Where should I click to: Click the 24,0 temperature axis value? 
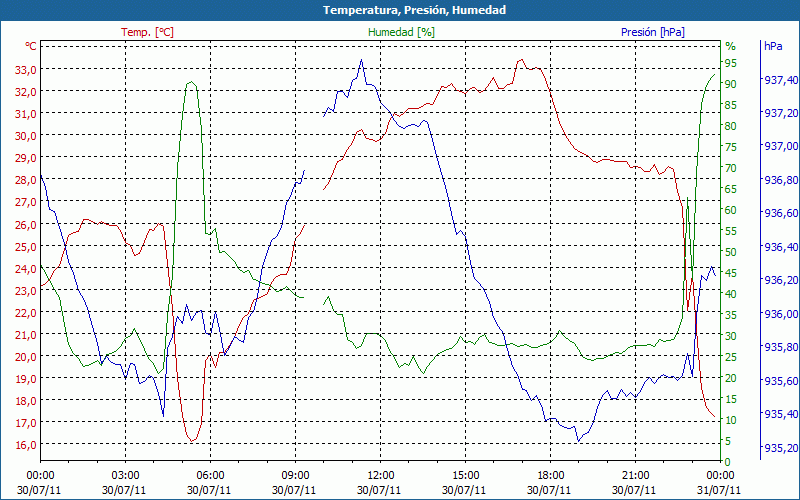(26, 268)
